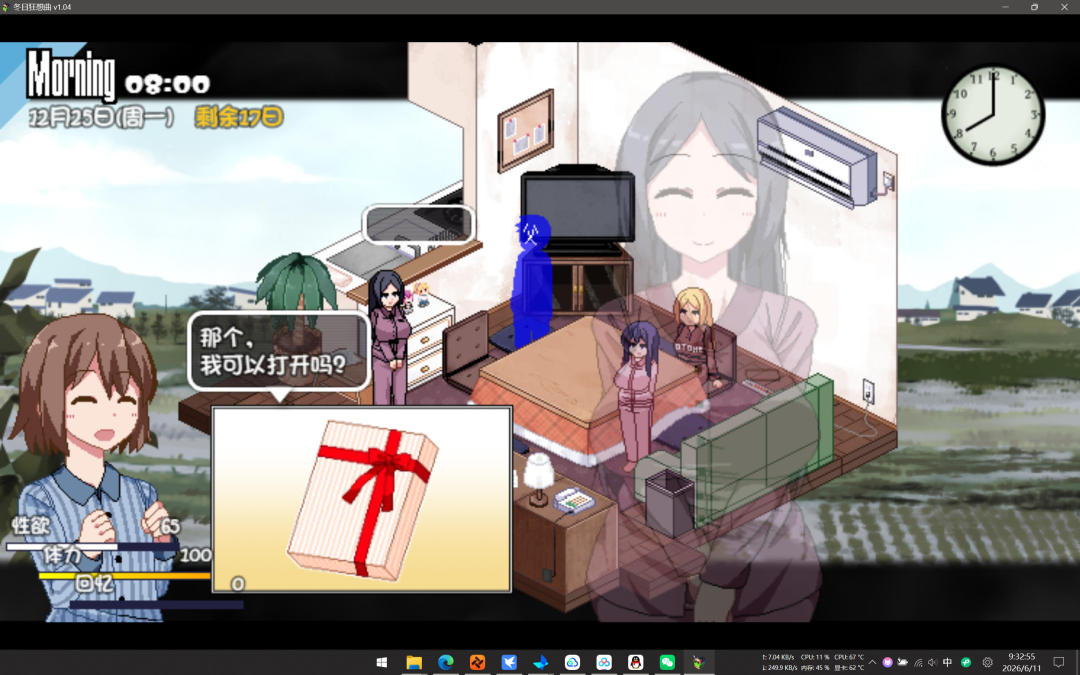This screenshot has height=675, width=1080.
Task: Click the settings gear tray icon
Action: tap(987, 663)
